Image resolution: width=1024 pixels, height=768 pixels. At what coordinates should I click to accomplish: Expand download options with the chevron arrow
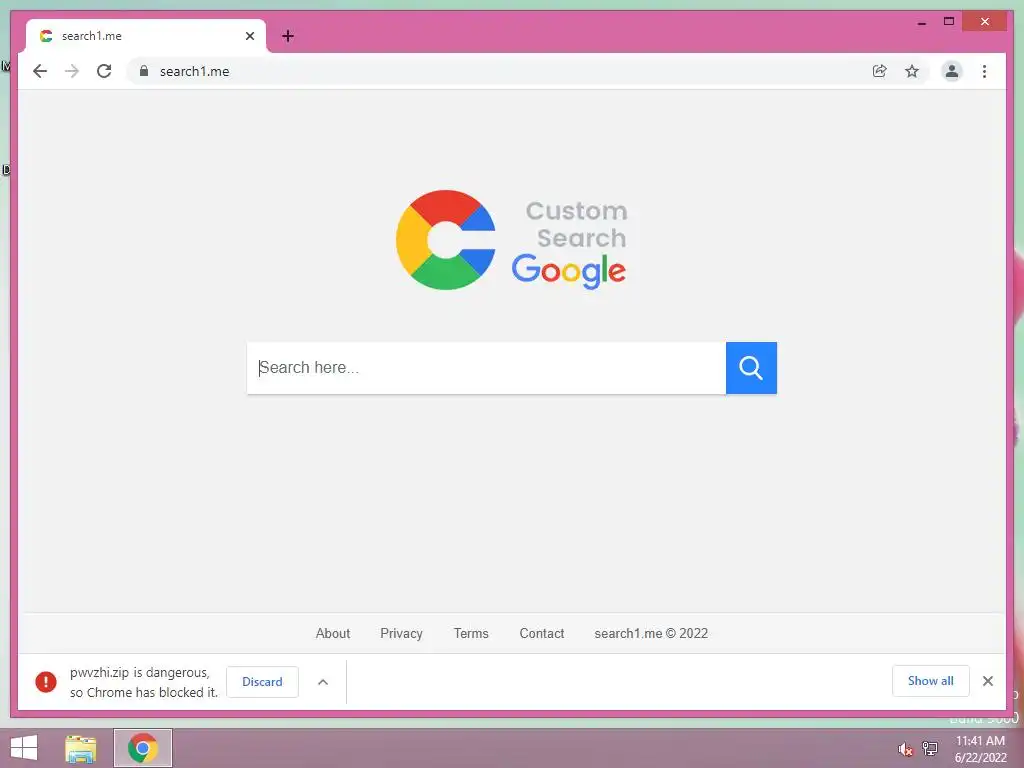pos(323,682)
